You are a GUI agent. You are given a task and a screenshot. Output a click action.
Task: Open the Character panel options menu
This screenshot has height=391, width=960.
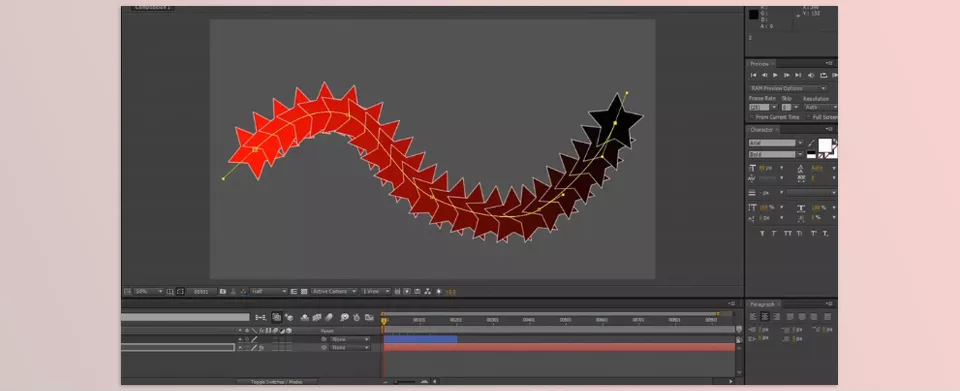(830, 129)
